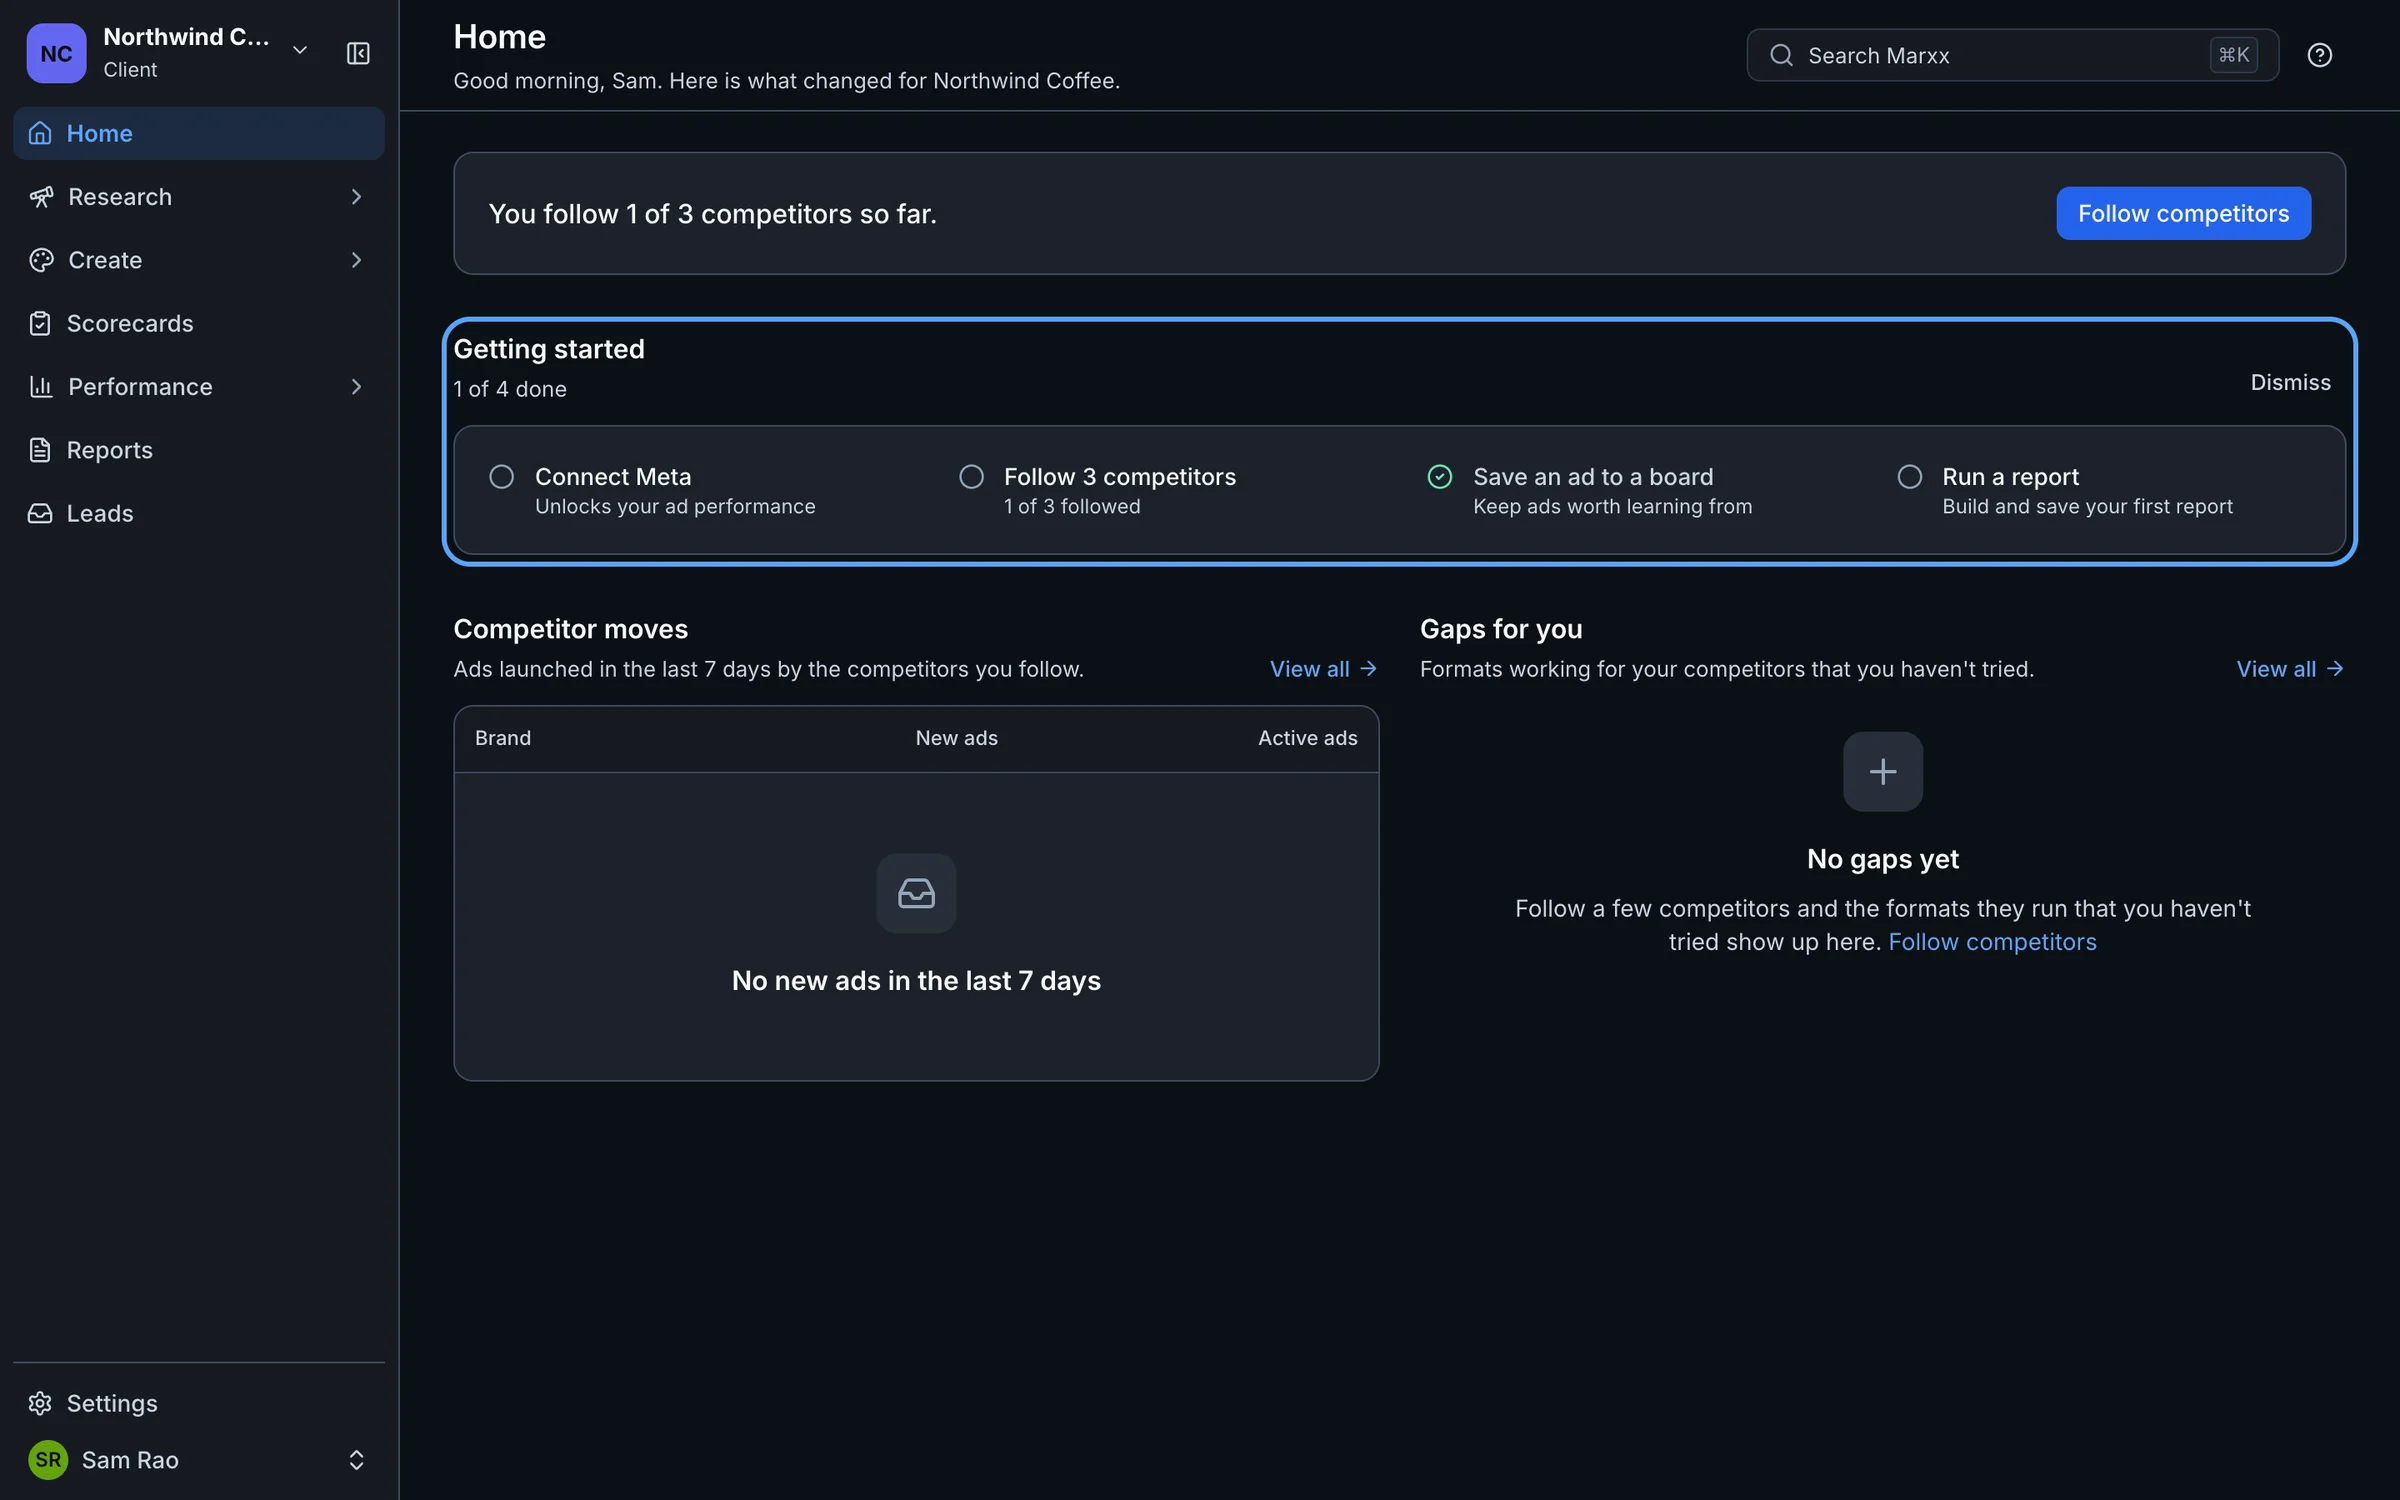Follow competitors link under No gaps yet
2400x1500 pixels.
1992,942
